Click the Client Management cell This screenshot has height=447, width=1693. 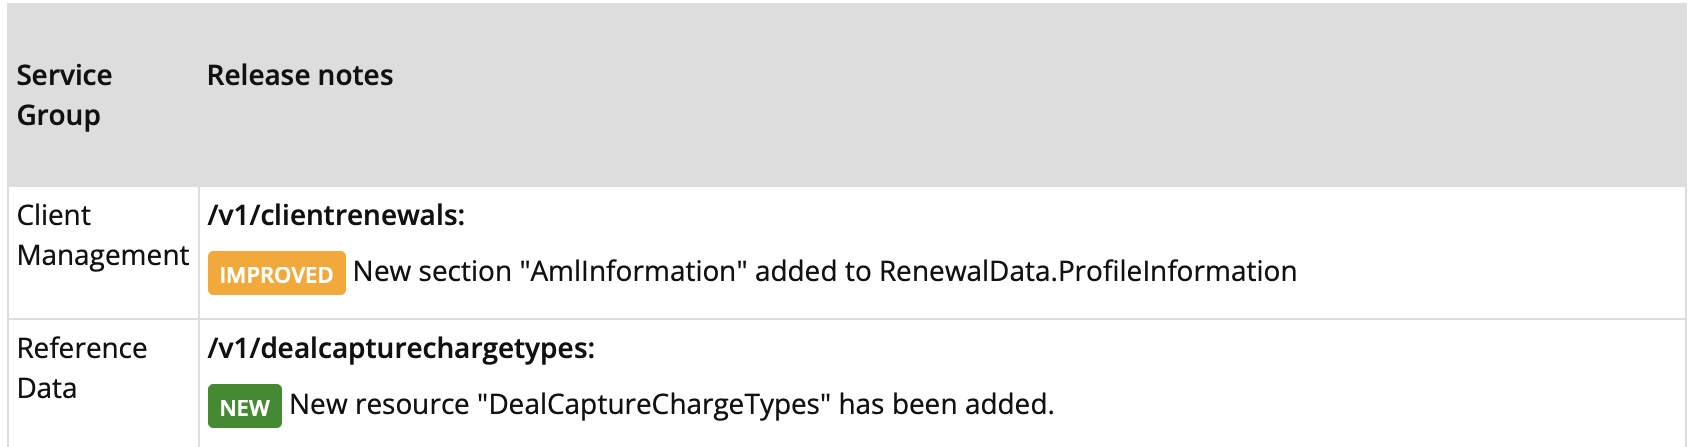point(102,235)
